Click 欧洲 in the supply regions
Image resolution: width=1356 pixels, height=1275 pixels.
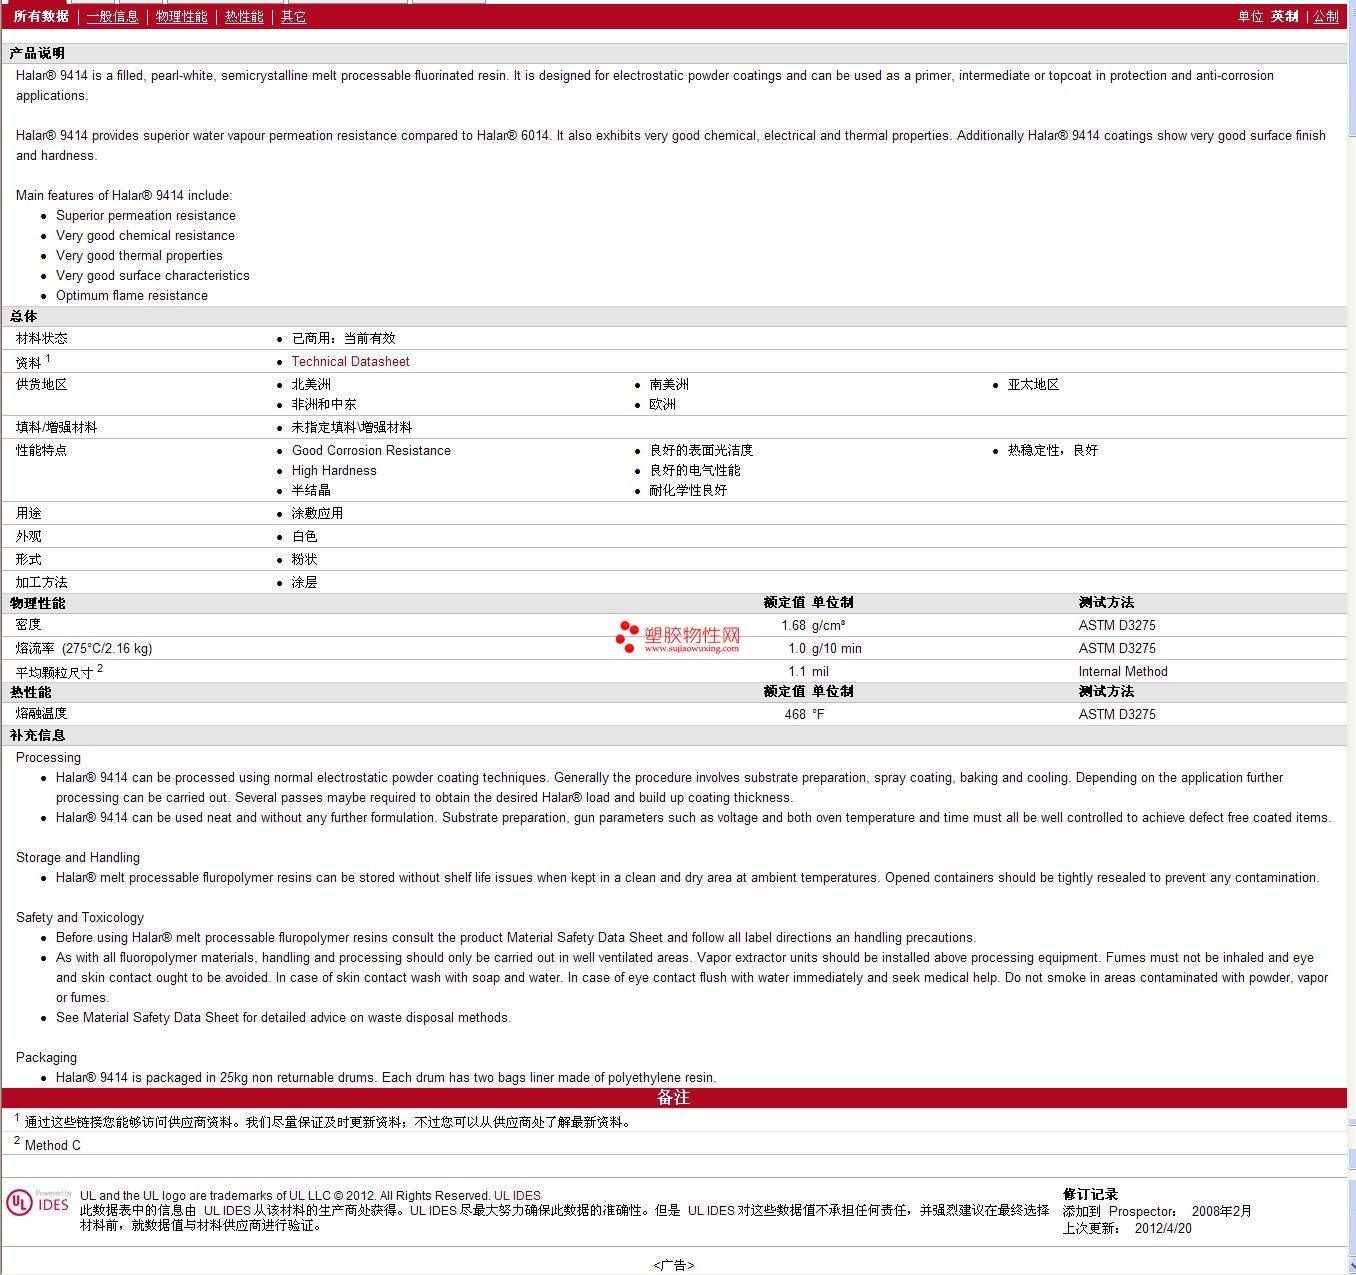click(662, 405)
